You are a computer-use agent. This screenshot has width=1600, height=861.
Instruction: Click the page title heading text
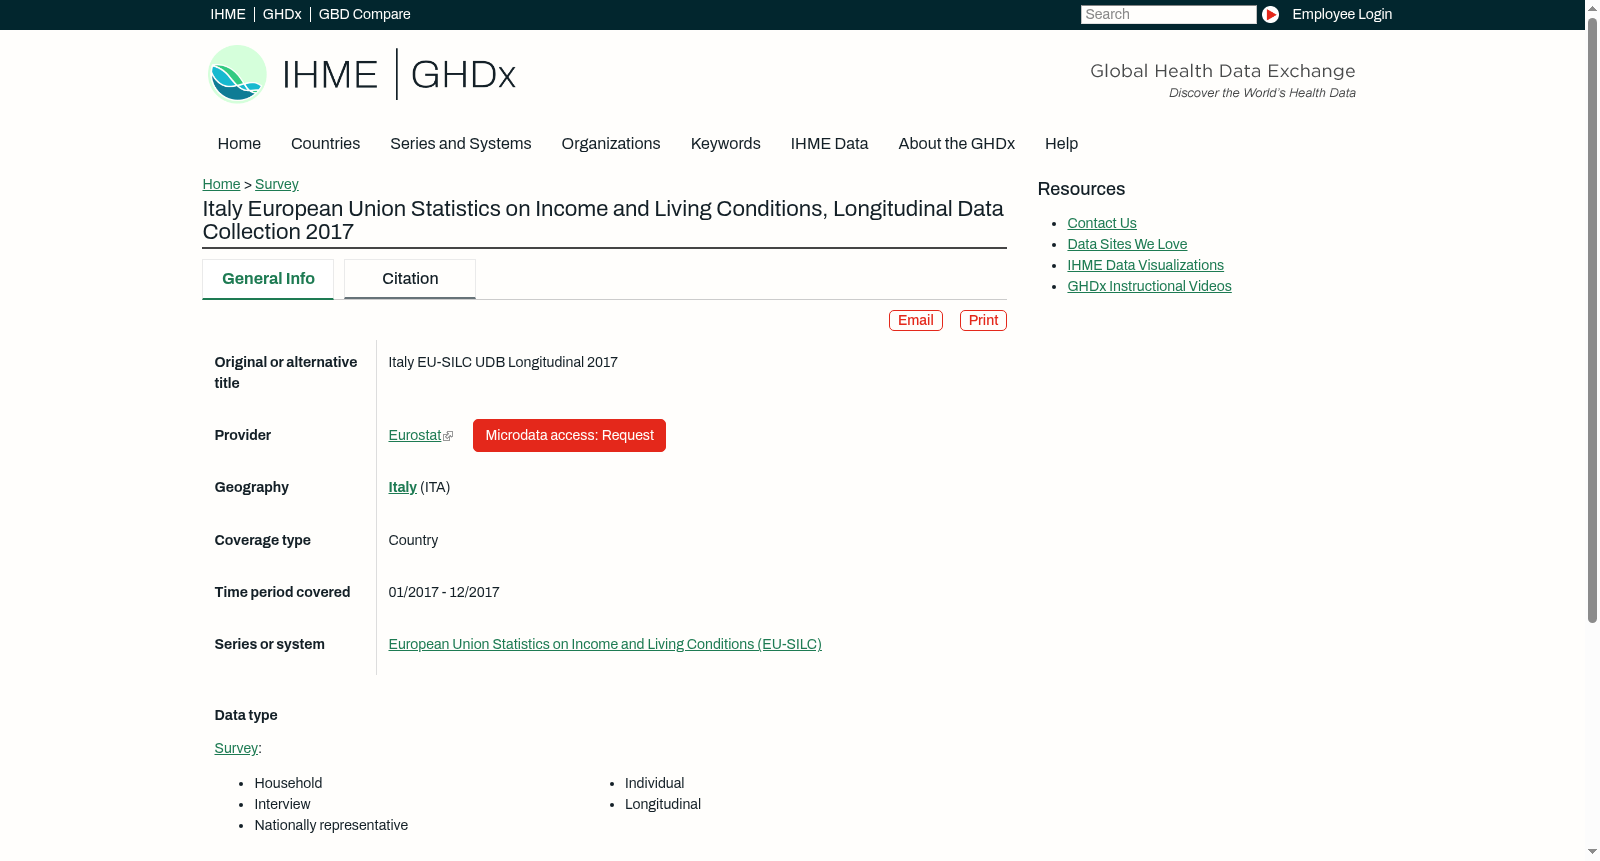coord(603,220)
